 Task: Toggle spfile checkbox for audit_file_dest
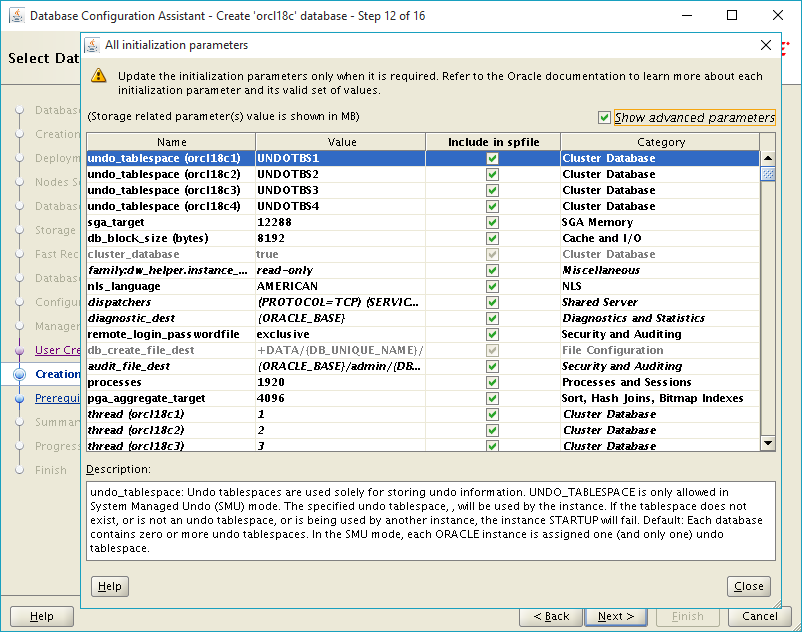[x=493, y=367]
